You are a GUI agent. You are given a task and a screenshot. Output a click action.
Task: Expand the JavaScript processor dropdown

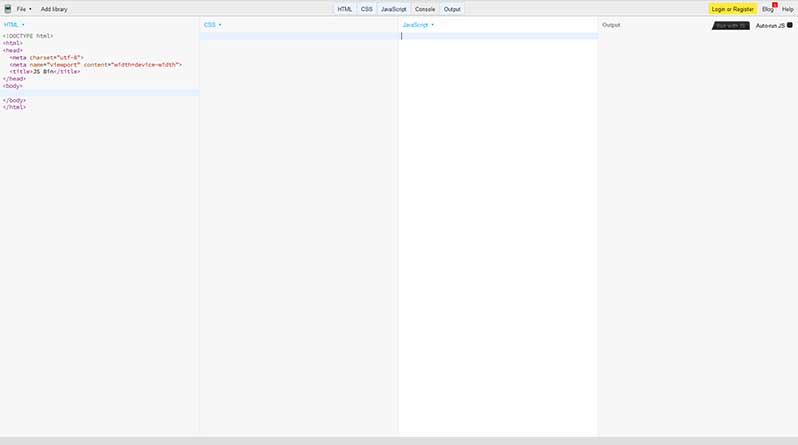click(418, 24)
